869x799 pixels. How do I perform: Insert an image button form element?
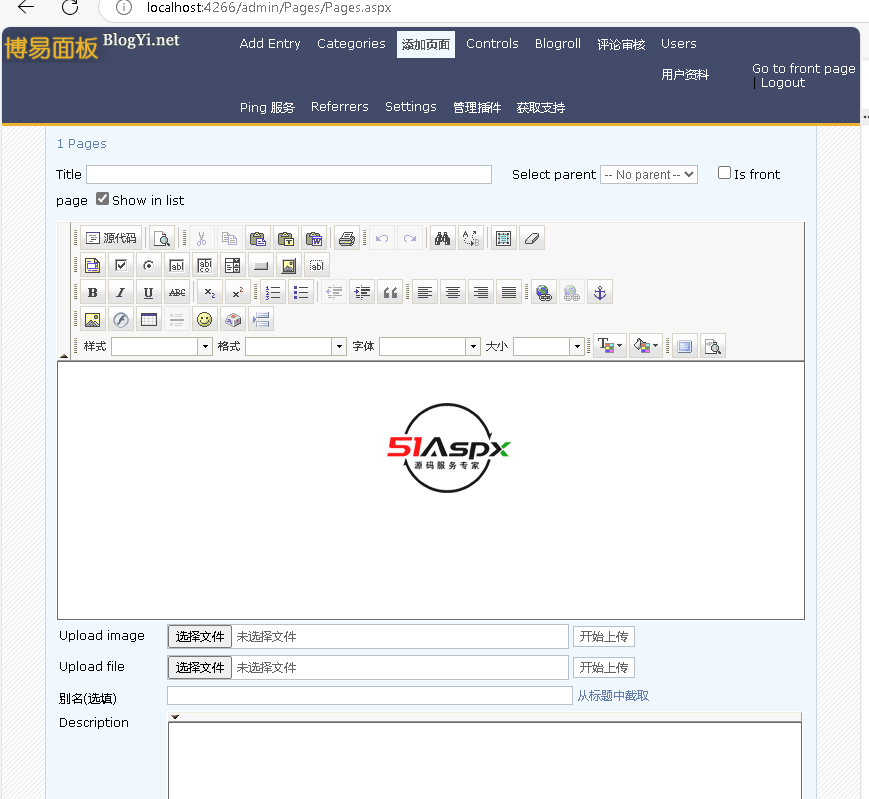coord(289,265)
